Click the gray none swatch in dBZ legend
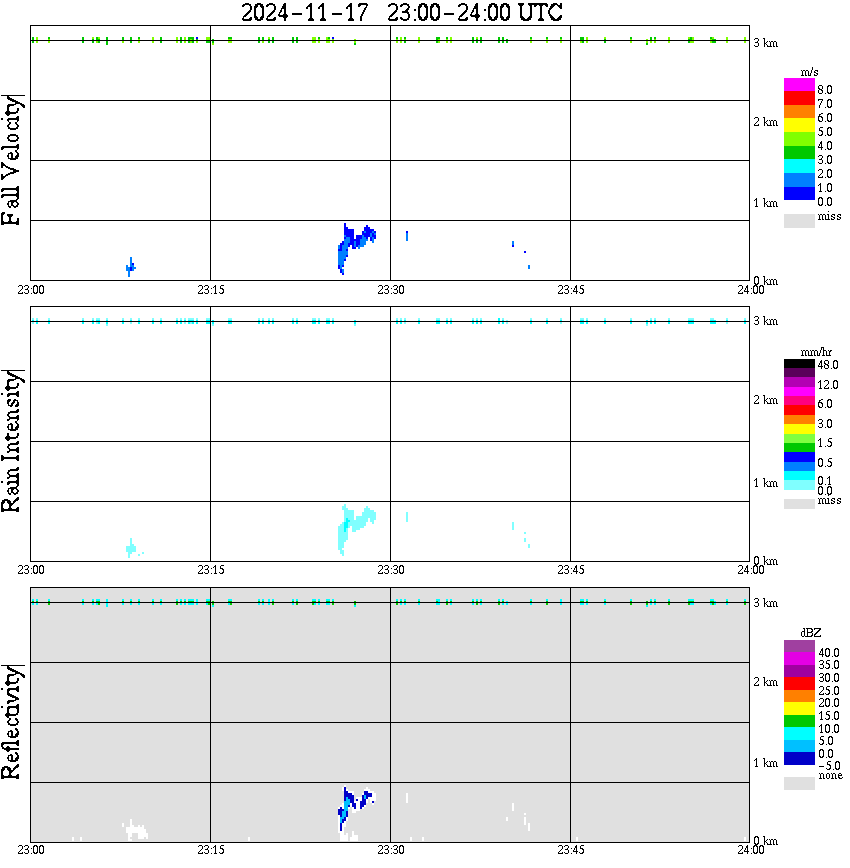Viewport: 850px width, 868px height. pos(799,783)
